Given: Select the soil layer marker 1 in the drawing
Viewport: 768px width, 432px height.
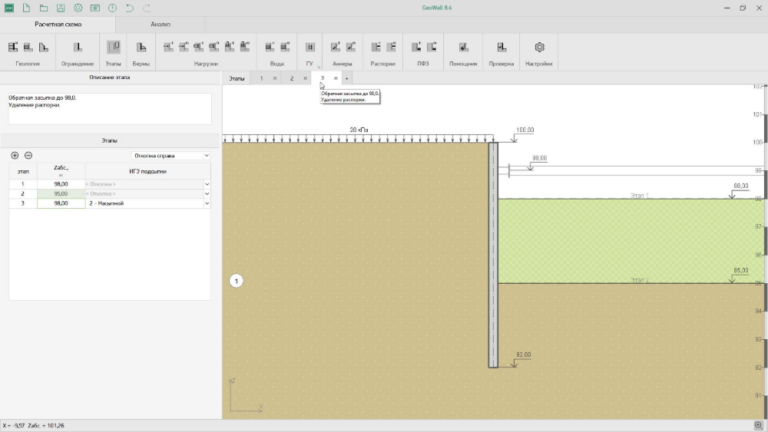Looking at the screenshot, I should coord(236,281).
